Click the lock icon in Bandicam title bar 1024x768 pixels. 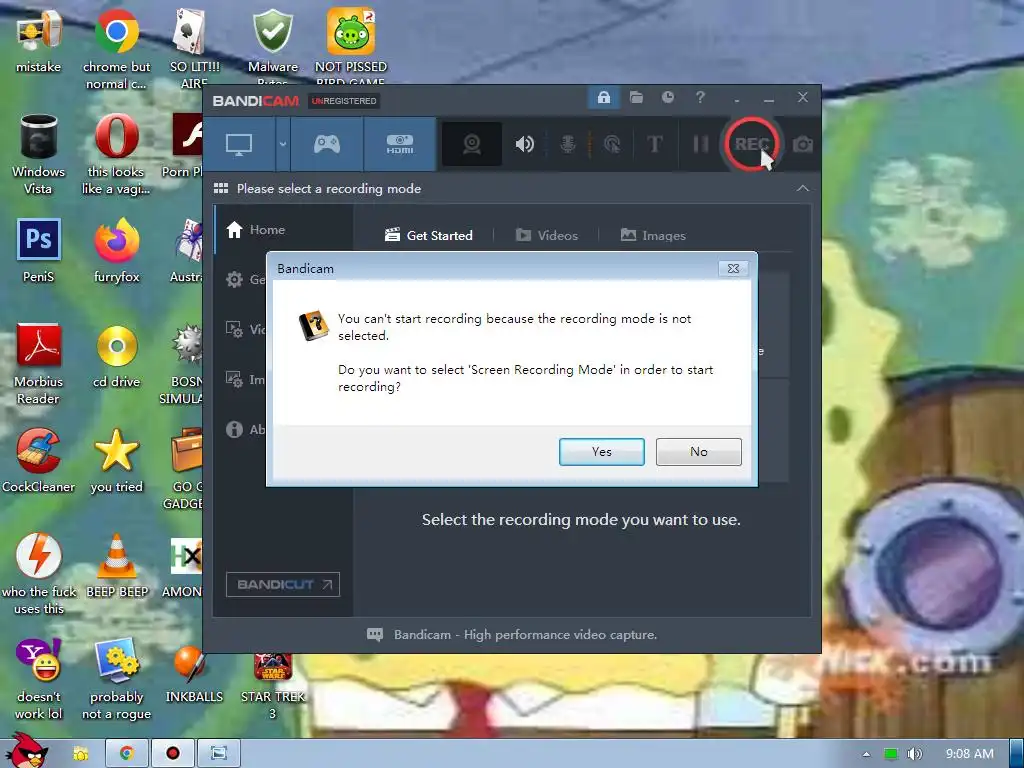pyautogui.click(x=603, y=98)
